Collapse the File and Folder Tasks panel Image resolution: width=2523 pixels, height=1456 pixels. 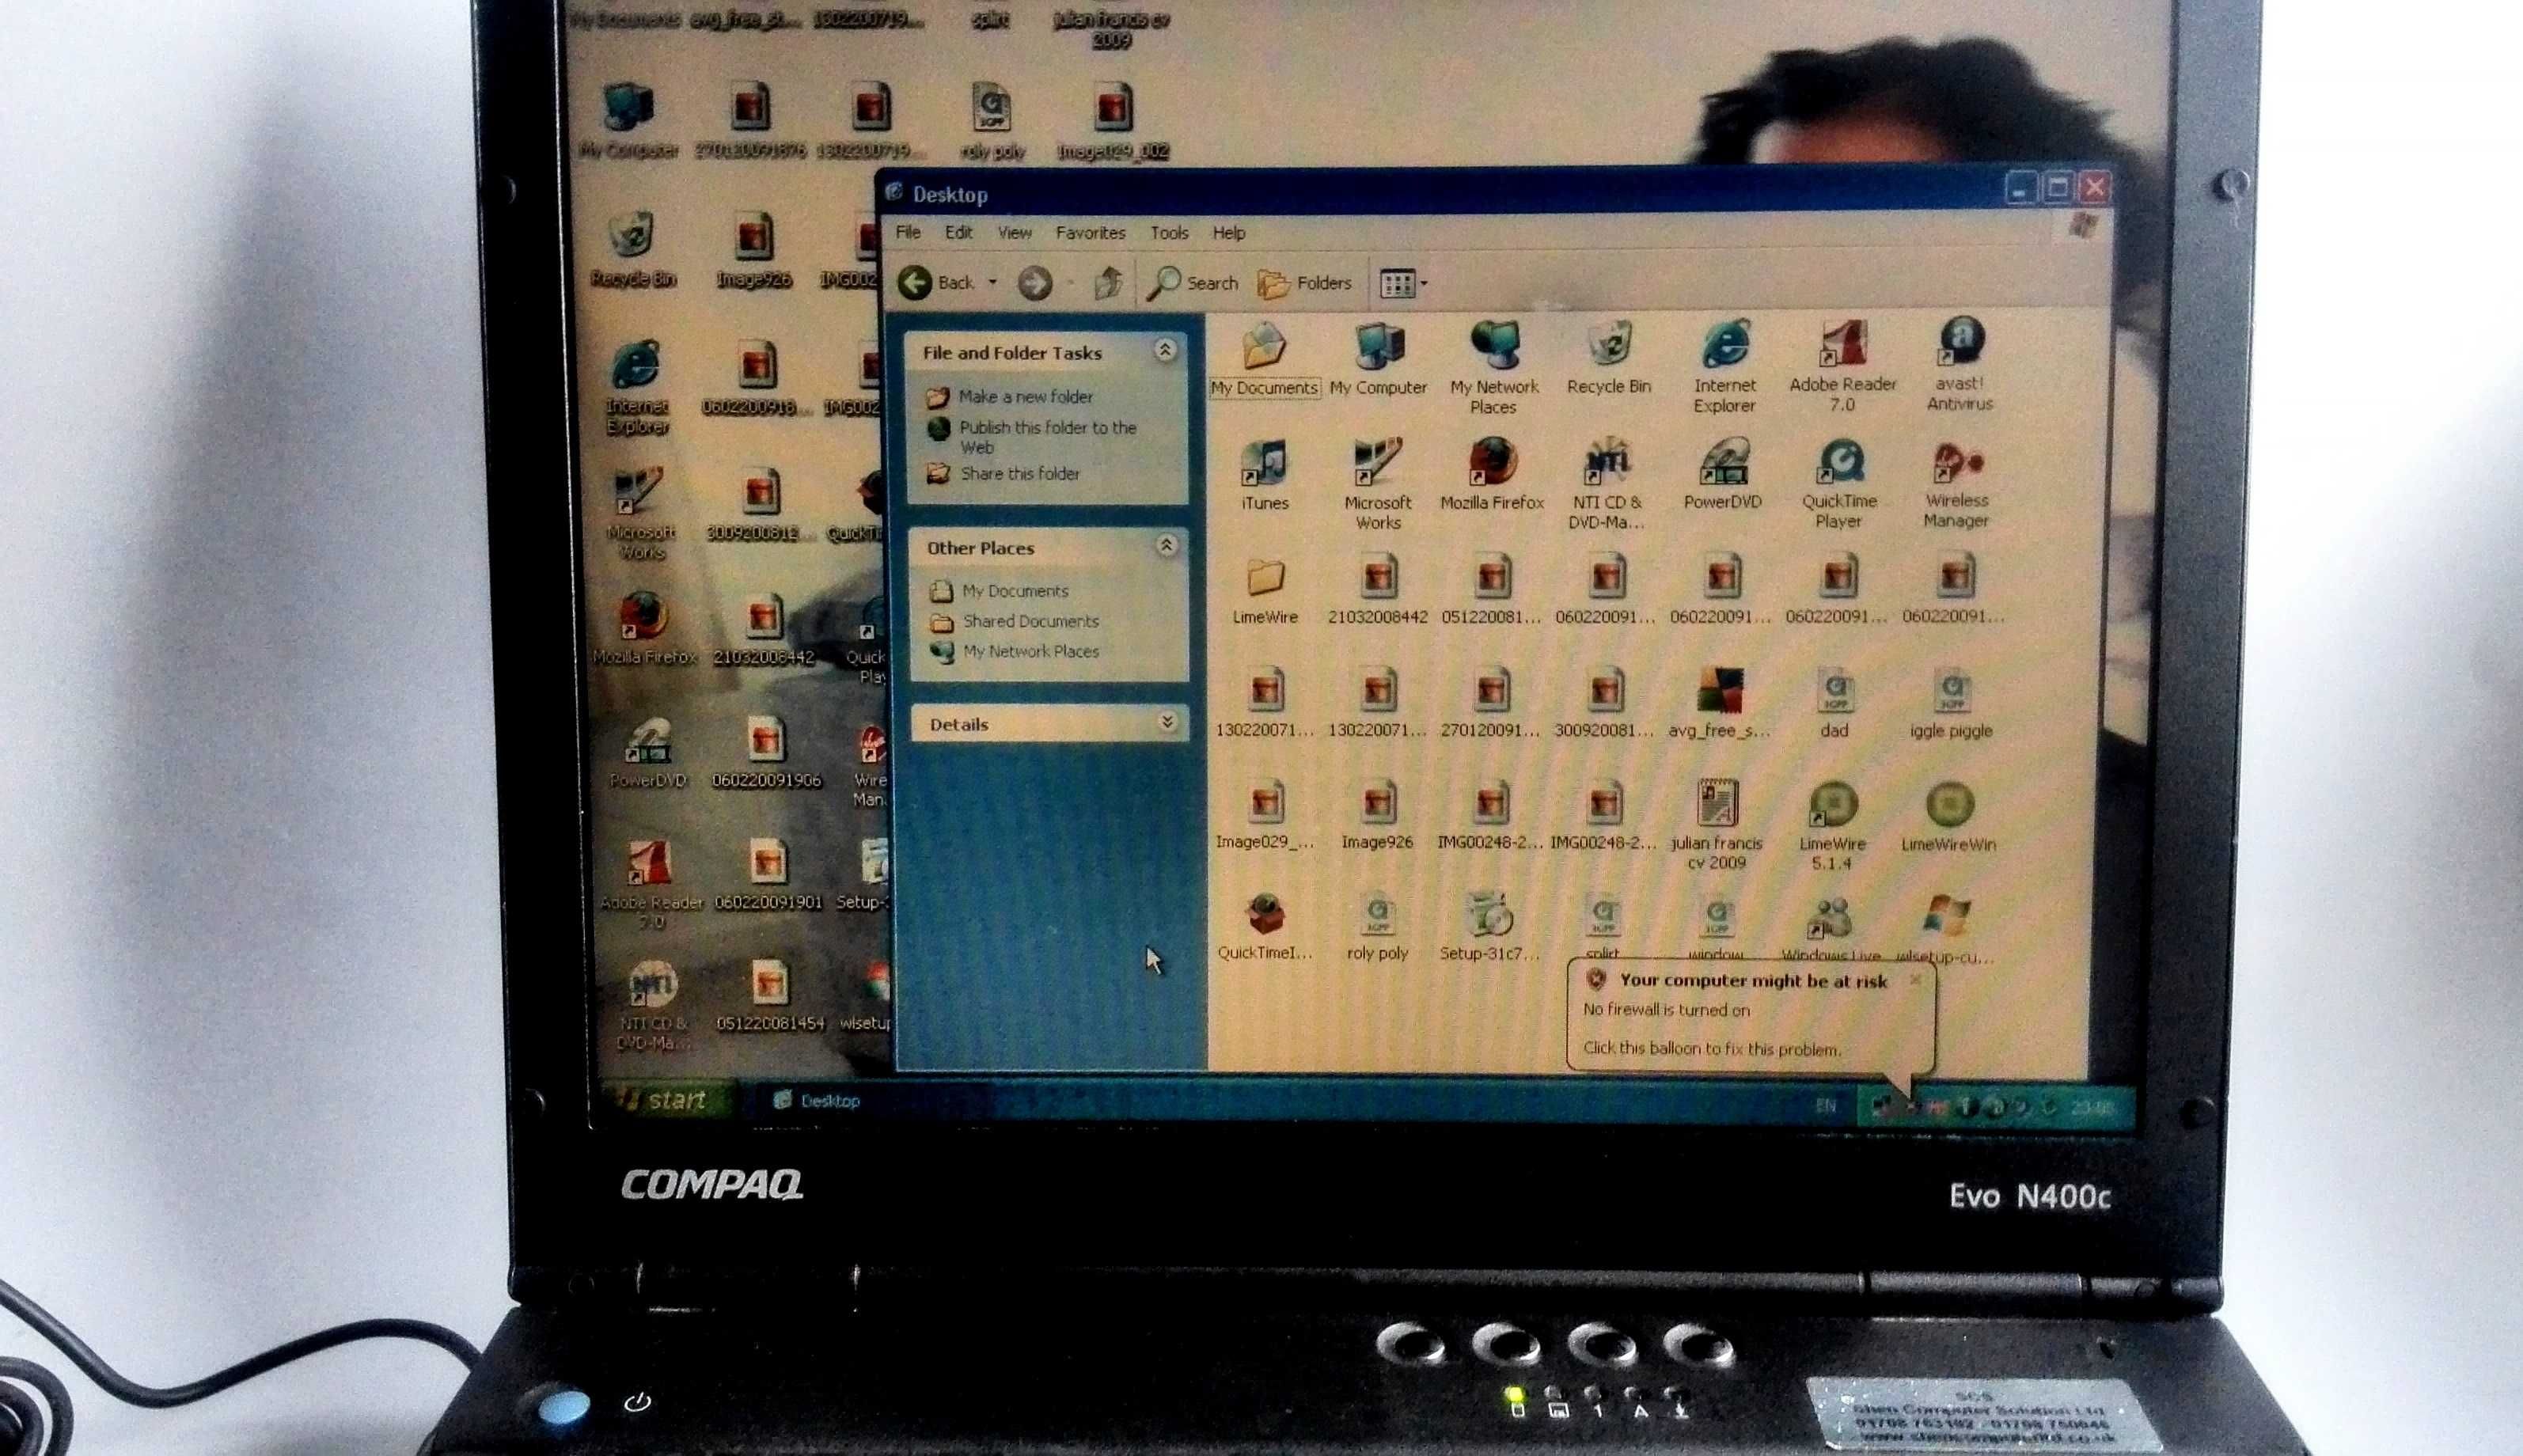point(1164,350)
